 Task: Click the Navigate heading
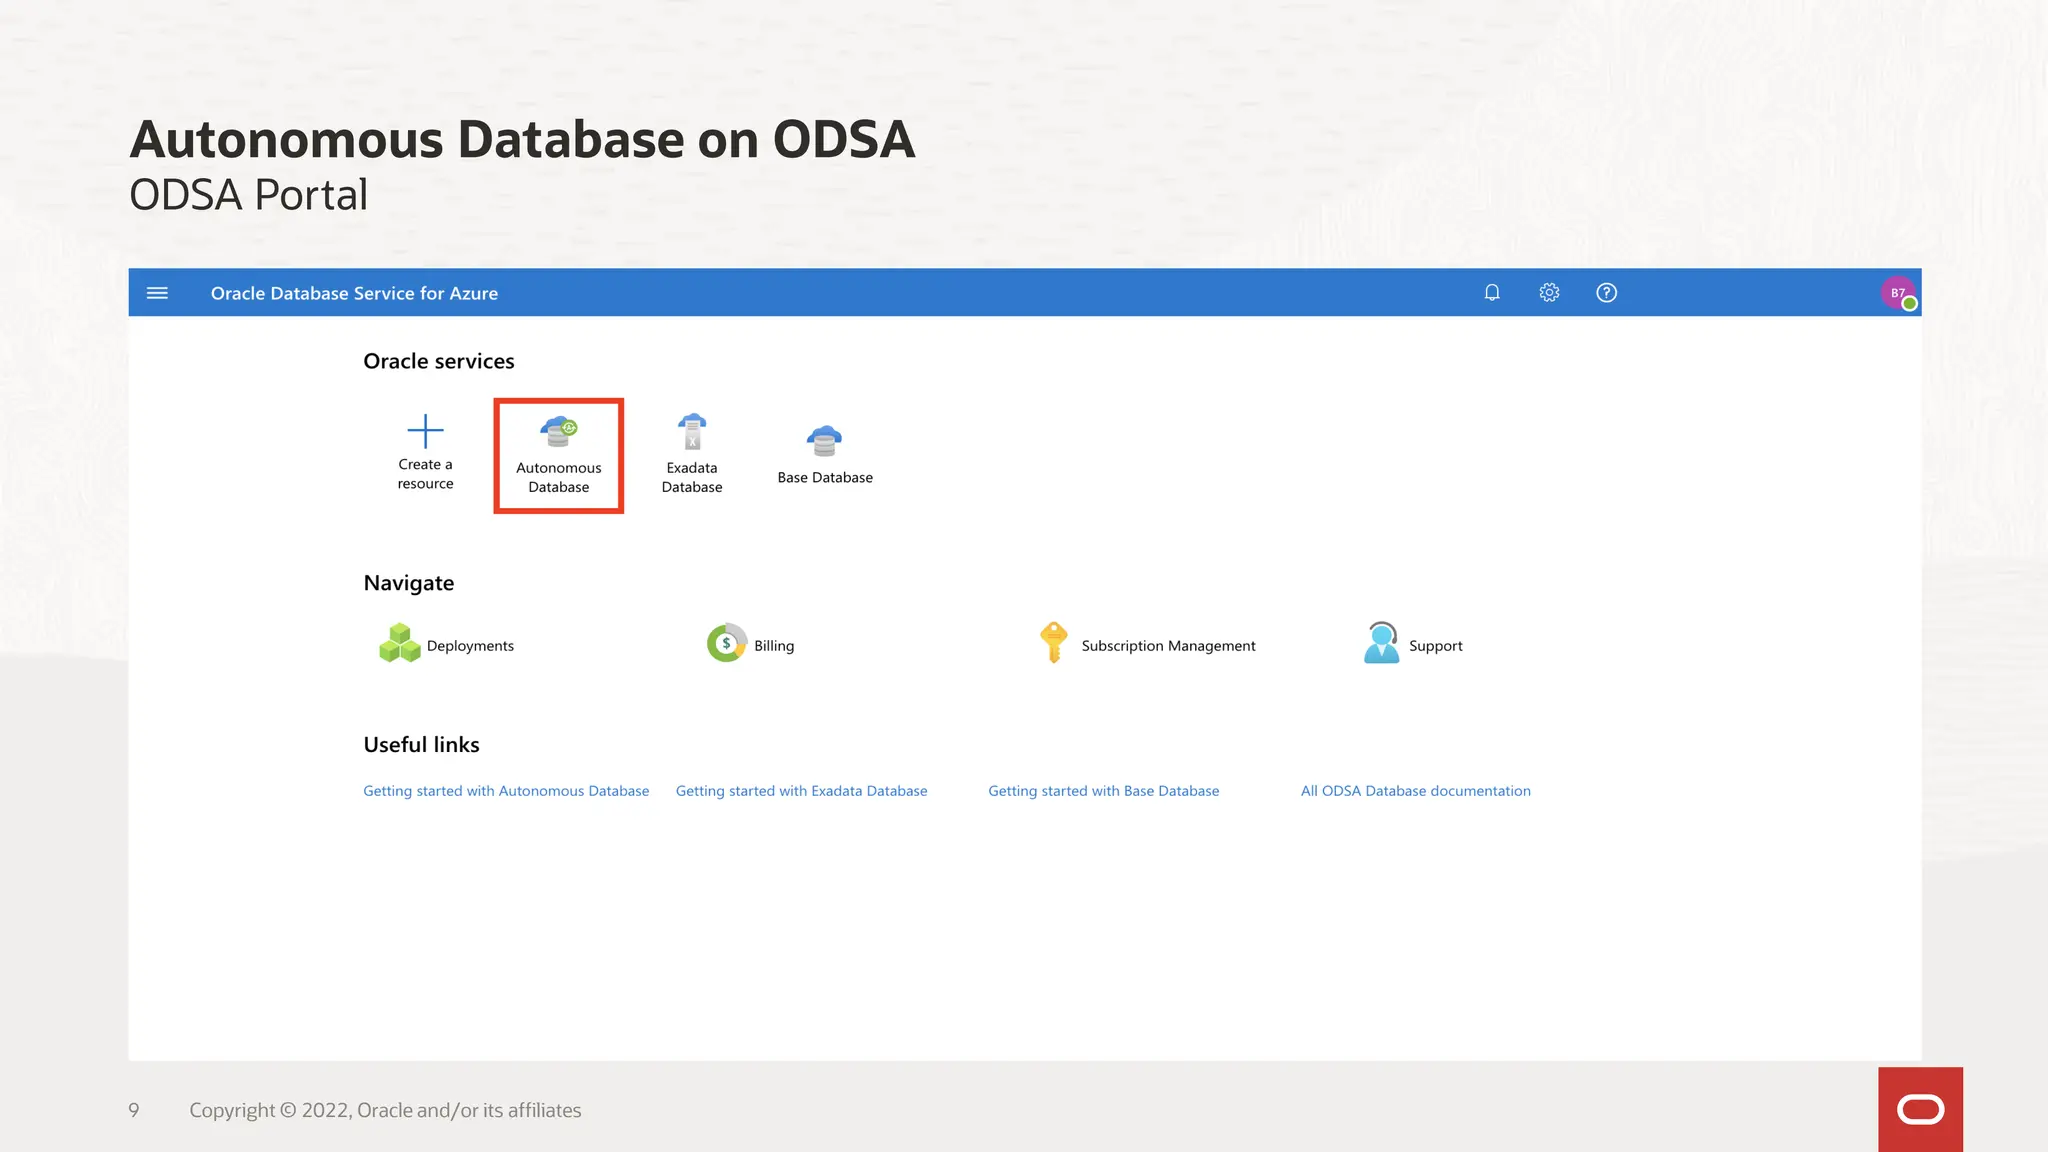tap(409, 583)
